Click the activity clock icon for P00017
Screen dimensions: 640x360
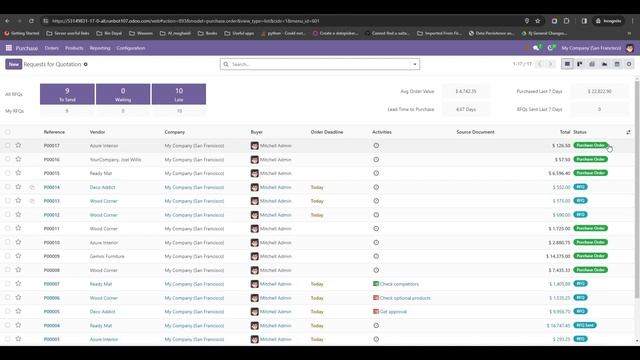376,146
